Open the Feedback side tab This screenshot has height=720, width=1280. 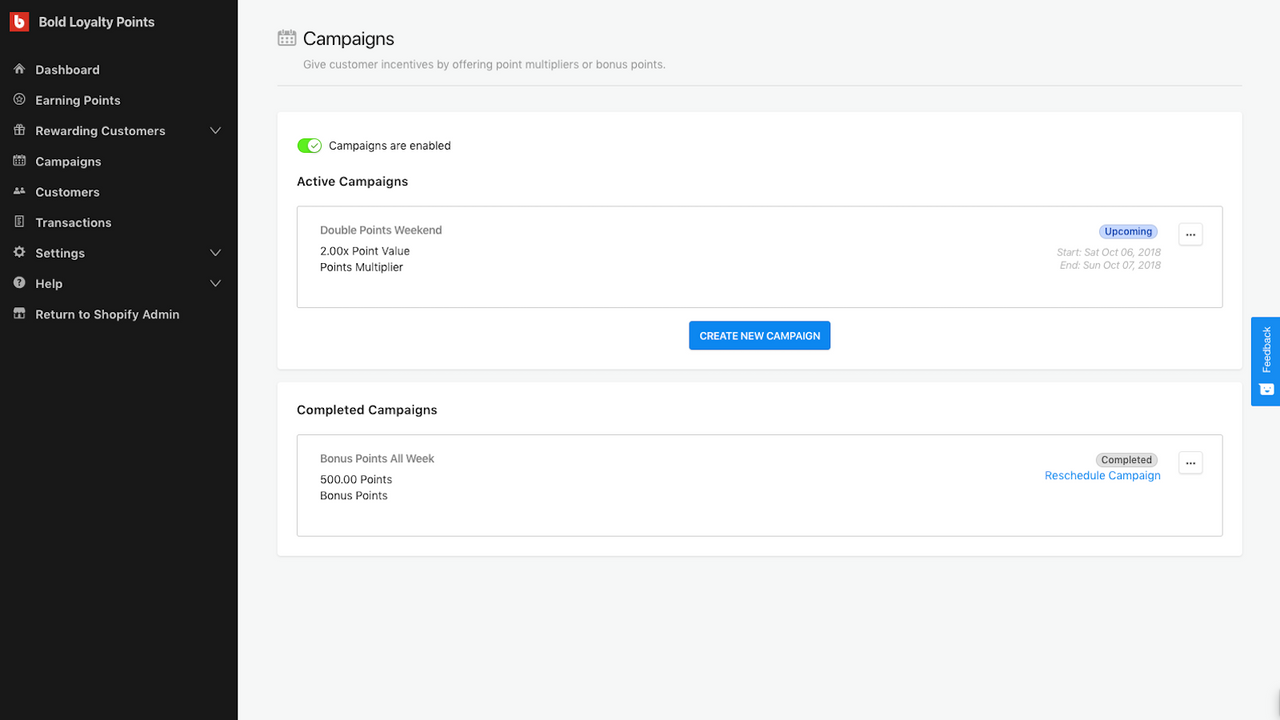pyautogui.click(x=1265, y=361)
